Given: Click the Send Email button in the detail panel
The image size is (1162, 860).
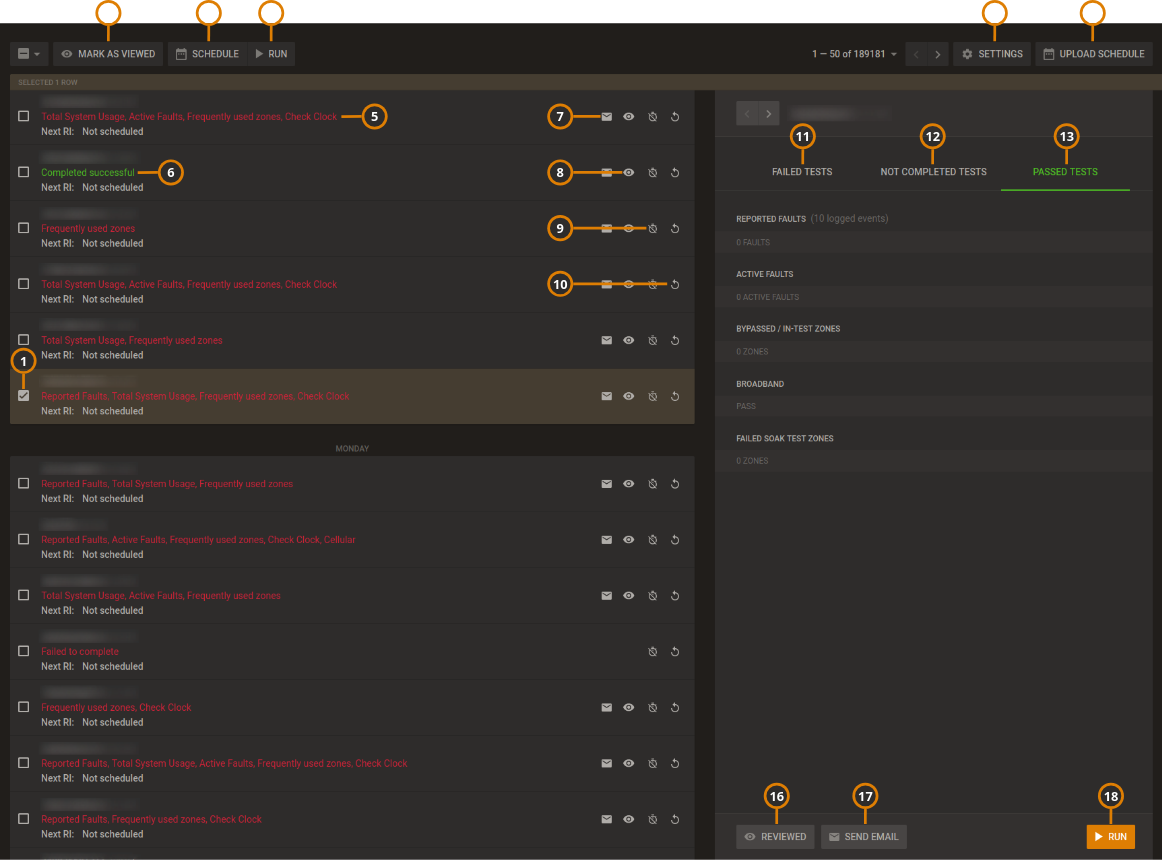Looking at the screenshot, I should tap(863, 836).
